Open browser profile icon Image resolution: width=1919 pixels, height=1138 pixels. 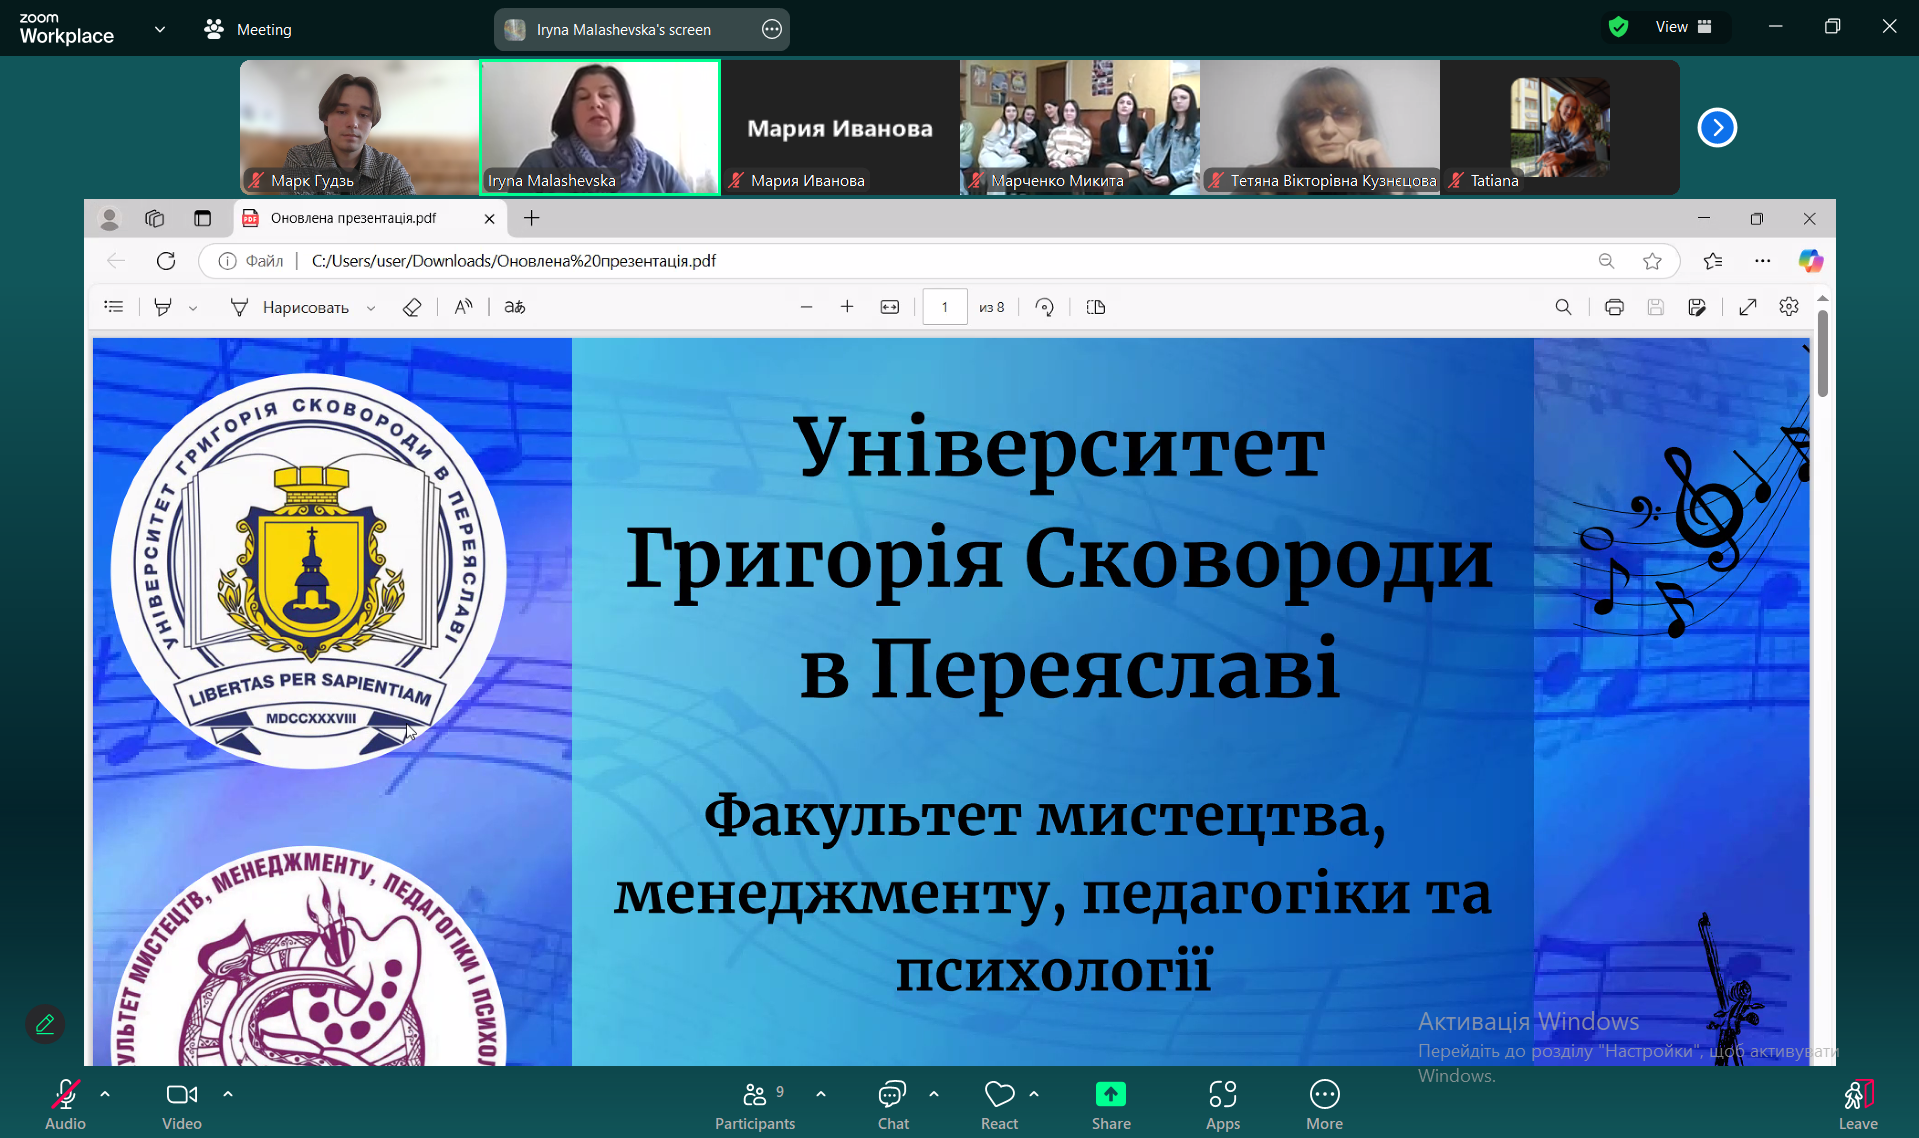point(110,218)
